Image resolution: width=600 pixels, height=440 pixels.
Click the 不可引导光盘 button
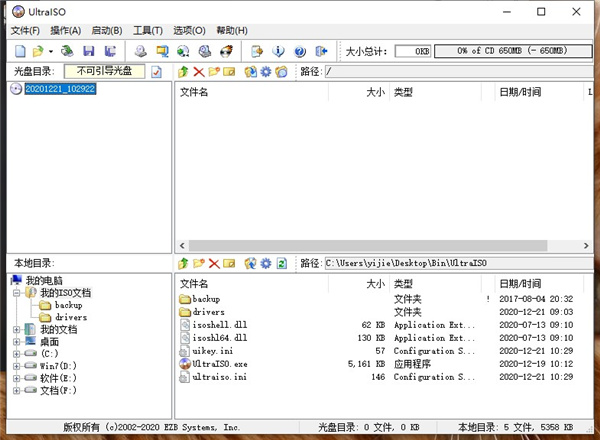(x=104, y=72)
